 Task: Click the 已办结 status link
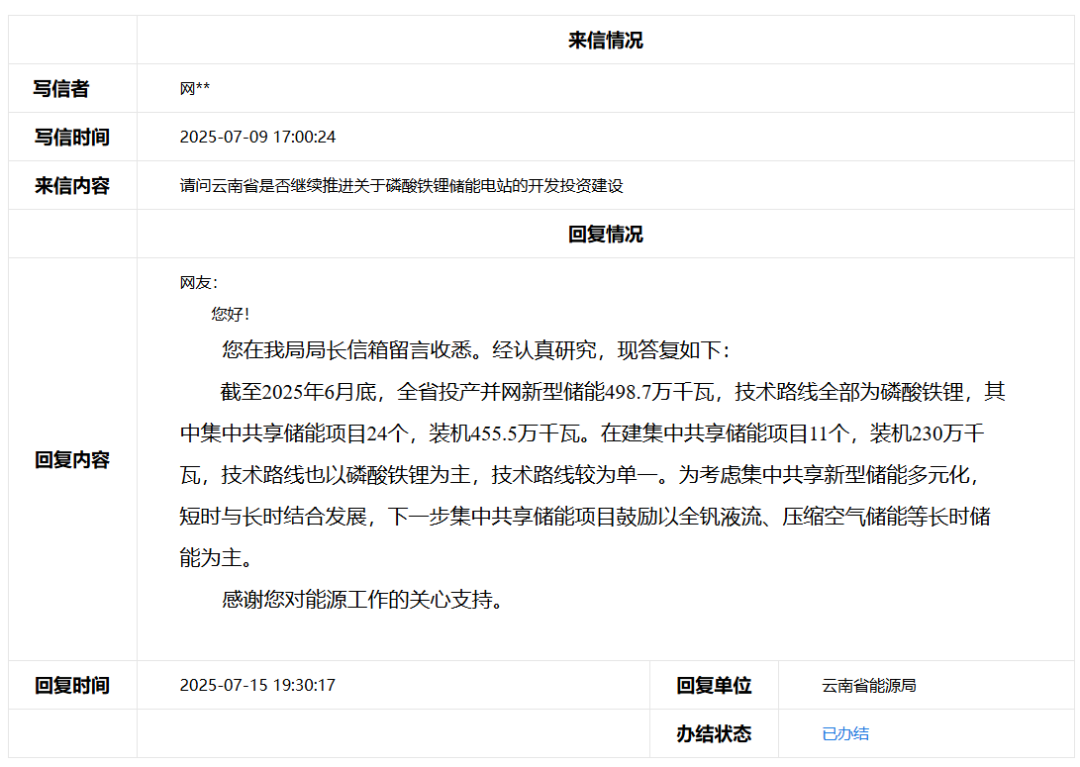click(x=845, y=734)
